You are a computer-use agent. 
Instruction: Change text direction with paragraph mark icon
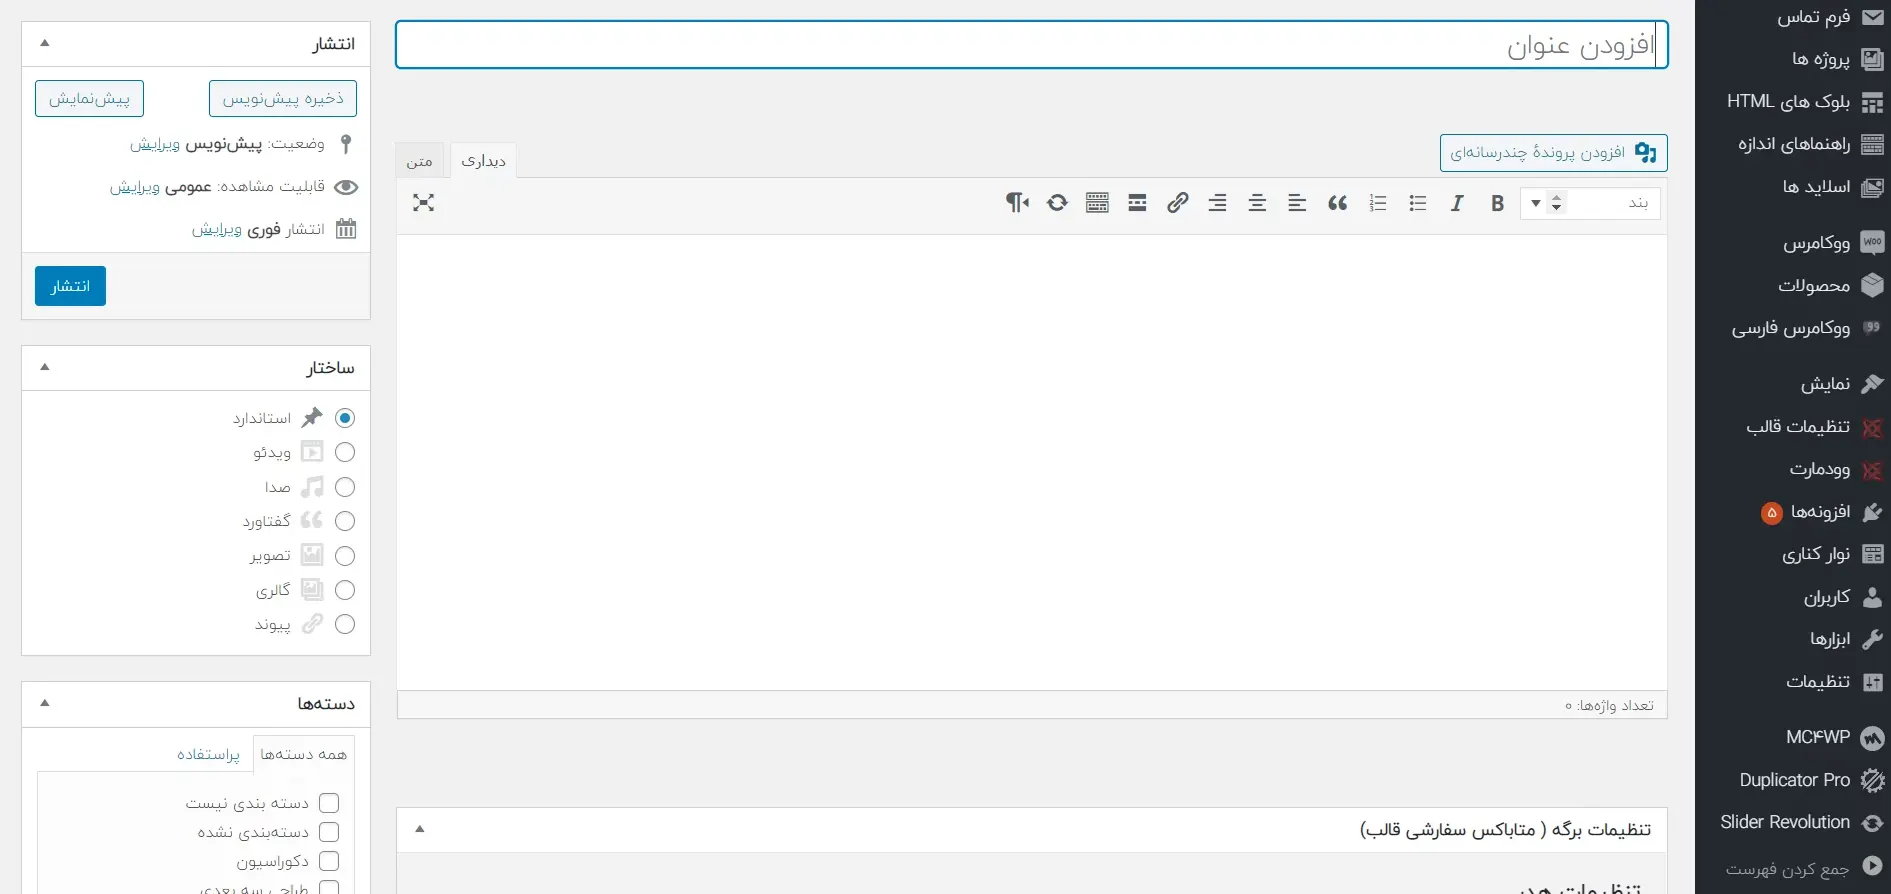click(x=1017, y=203)
